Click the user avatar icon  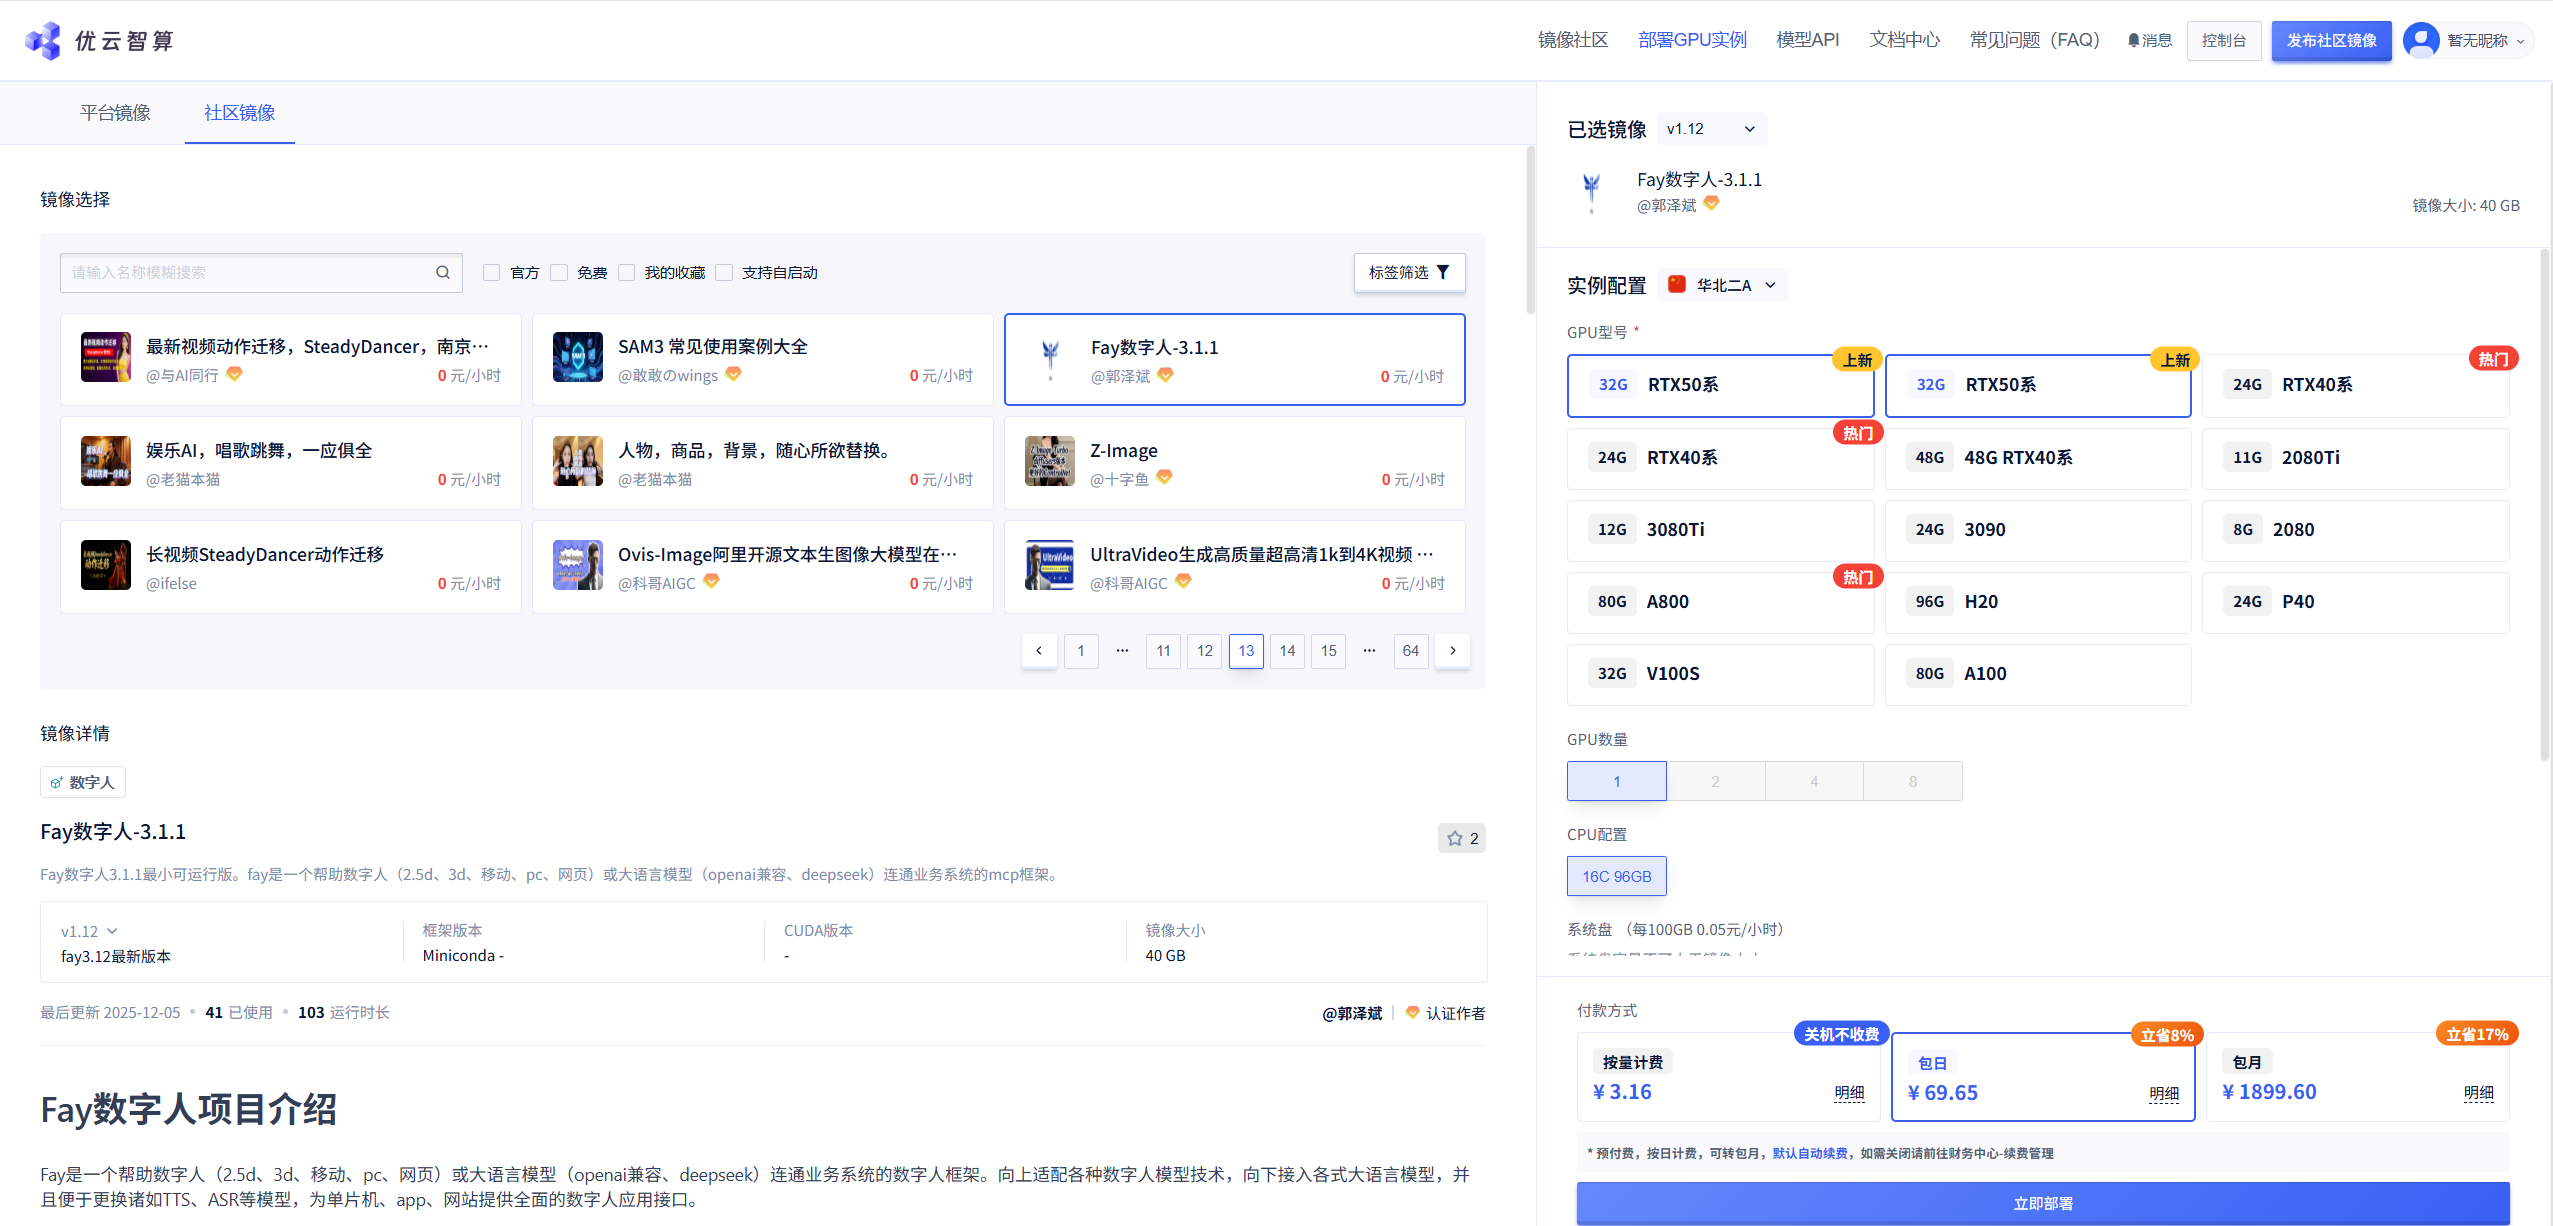tap(2421, 40)
